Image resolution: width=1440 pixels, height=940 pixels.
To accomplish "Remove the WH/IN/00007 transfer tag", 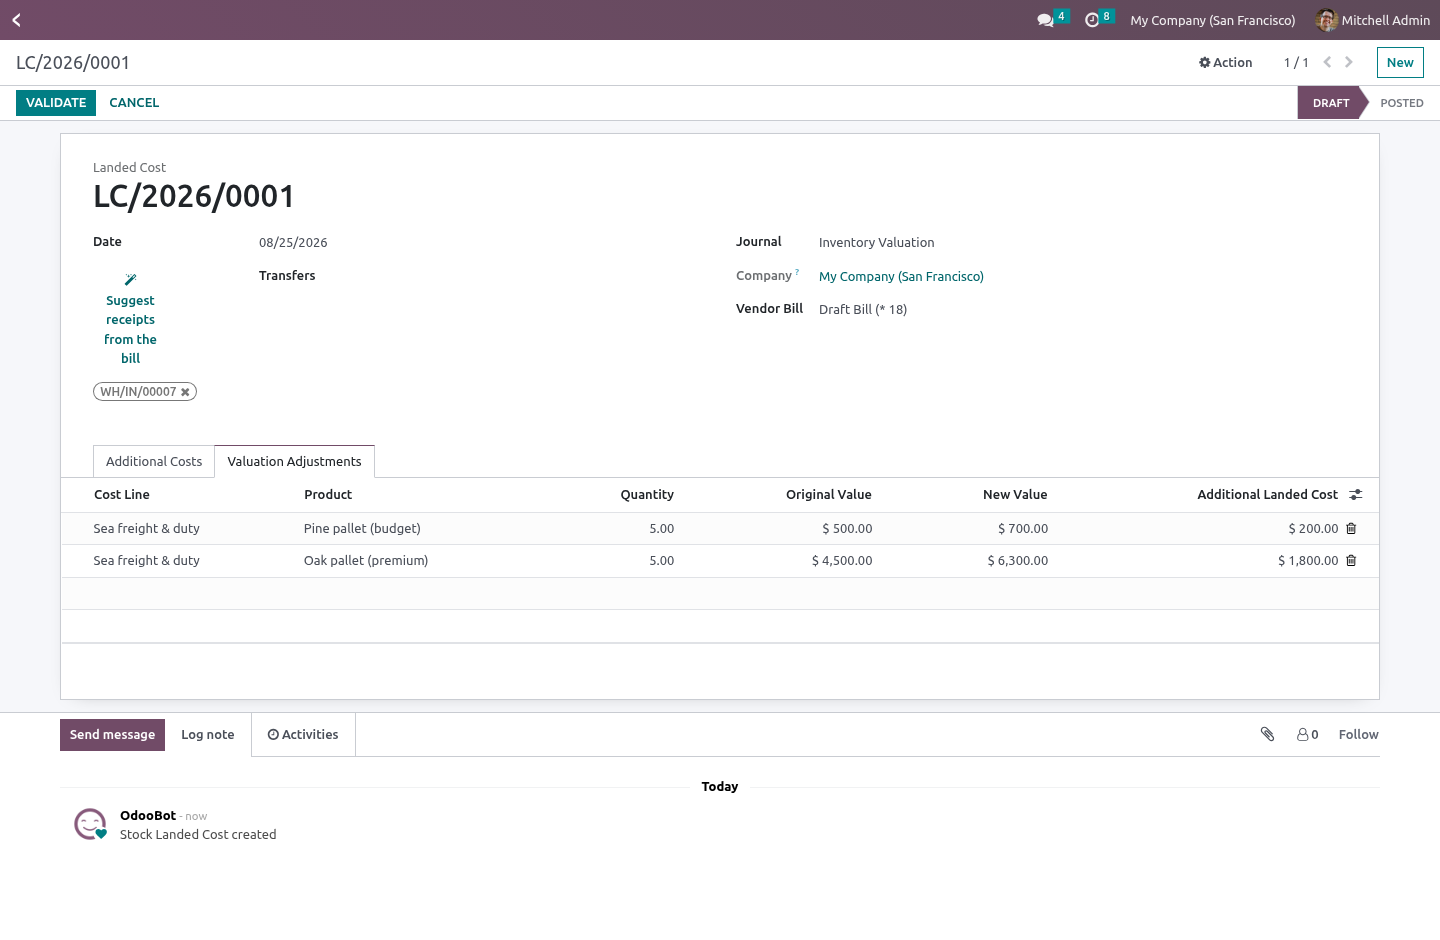I will 185,392.
